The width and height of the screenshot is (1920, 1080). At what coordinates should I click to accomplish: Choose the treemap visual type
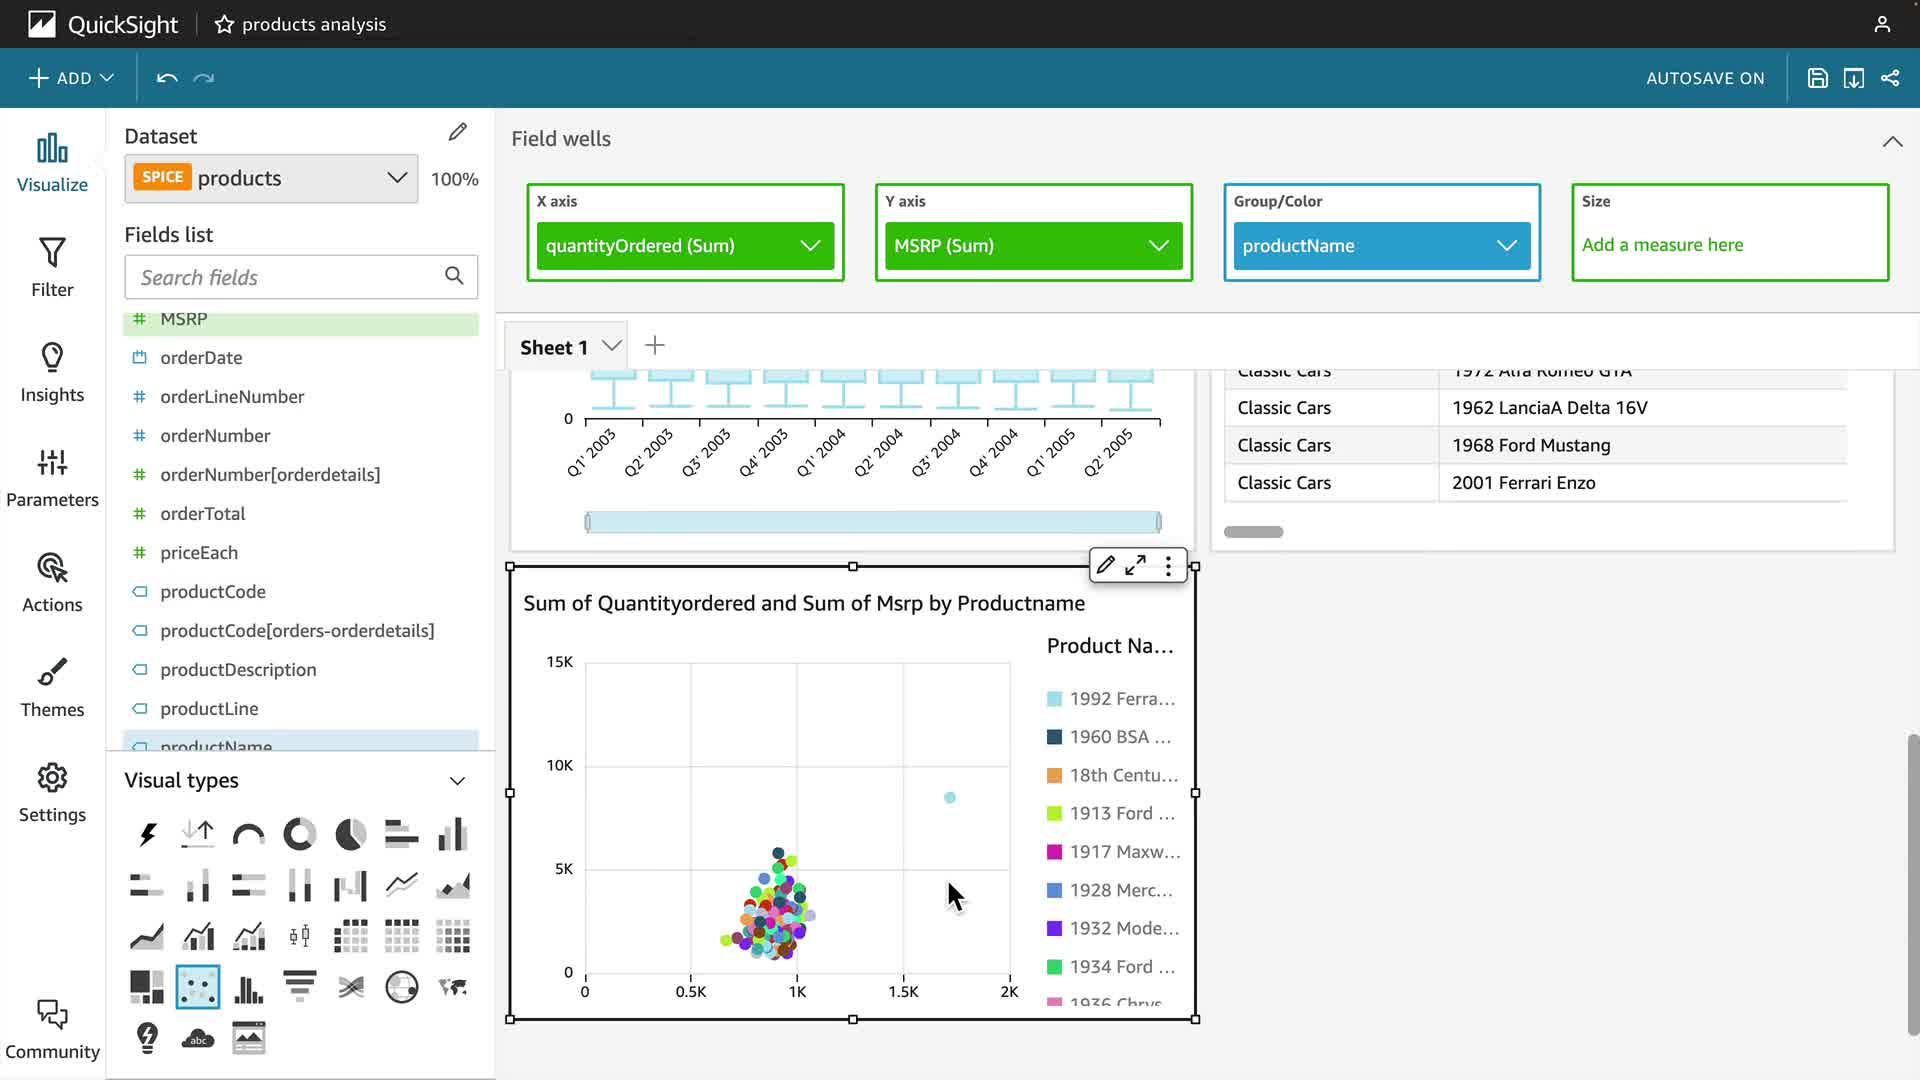147,987
